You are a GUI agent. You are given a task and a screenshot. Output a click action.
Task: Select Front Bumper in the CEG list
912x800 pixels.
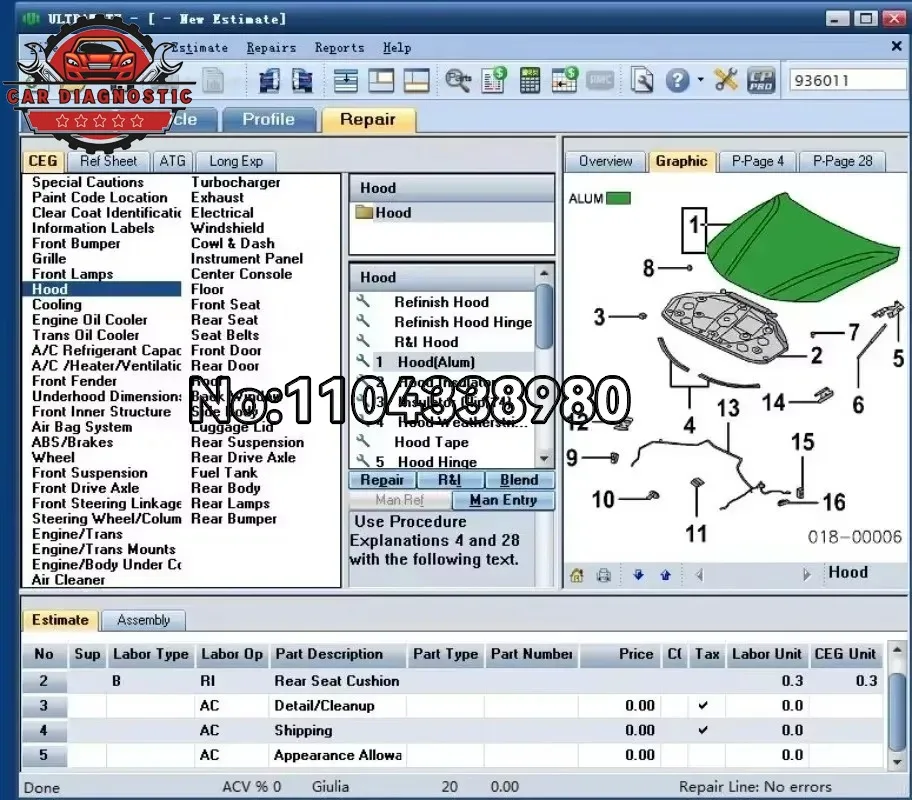click(76, 243)
